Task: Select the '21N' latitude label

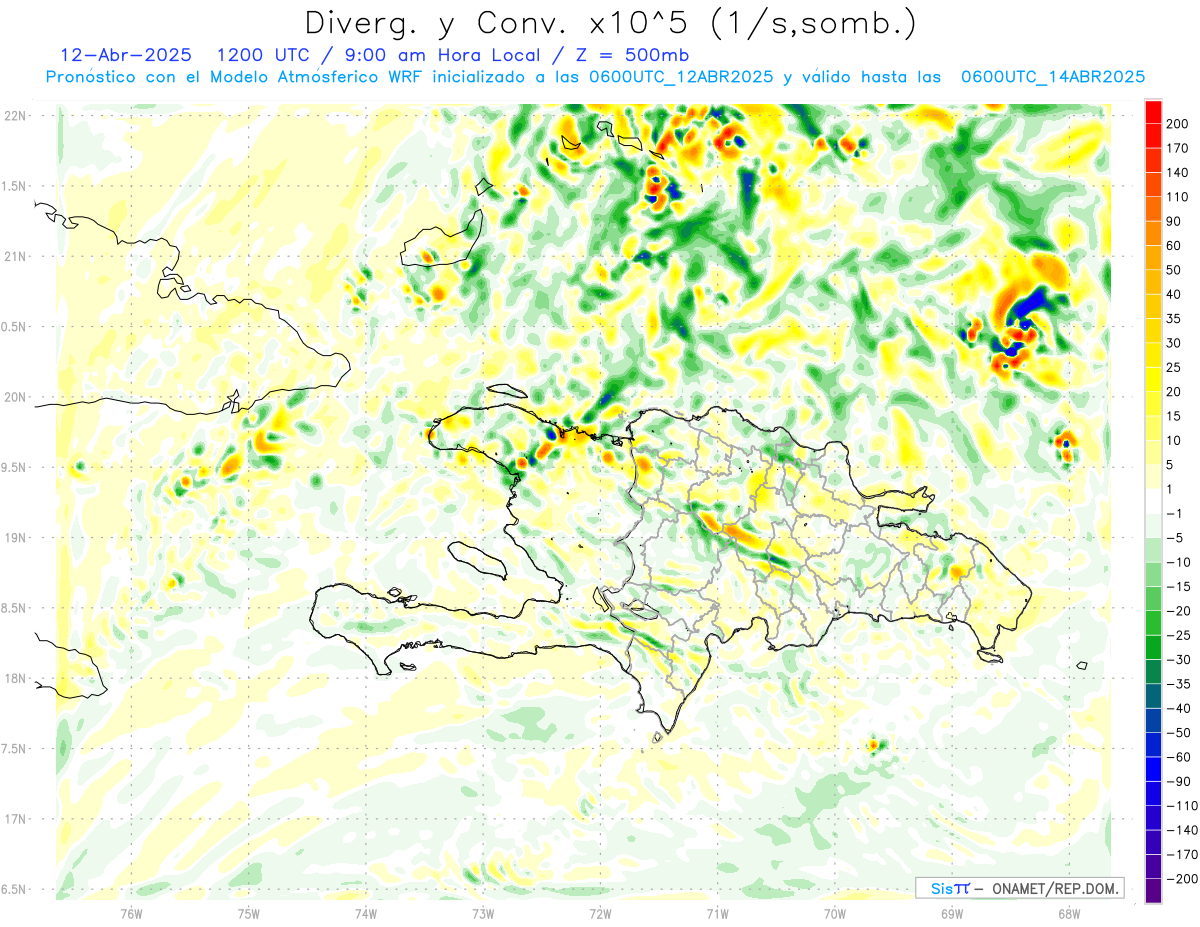Action: [15, 256]
